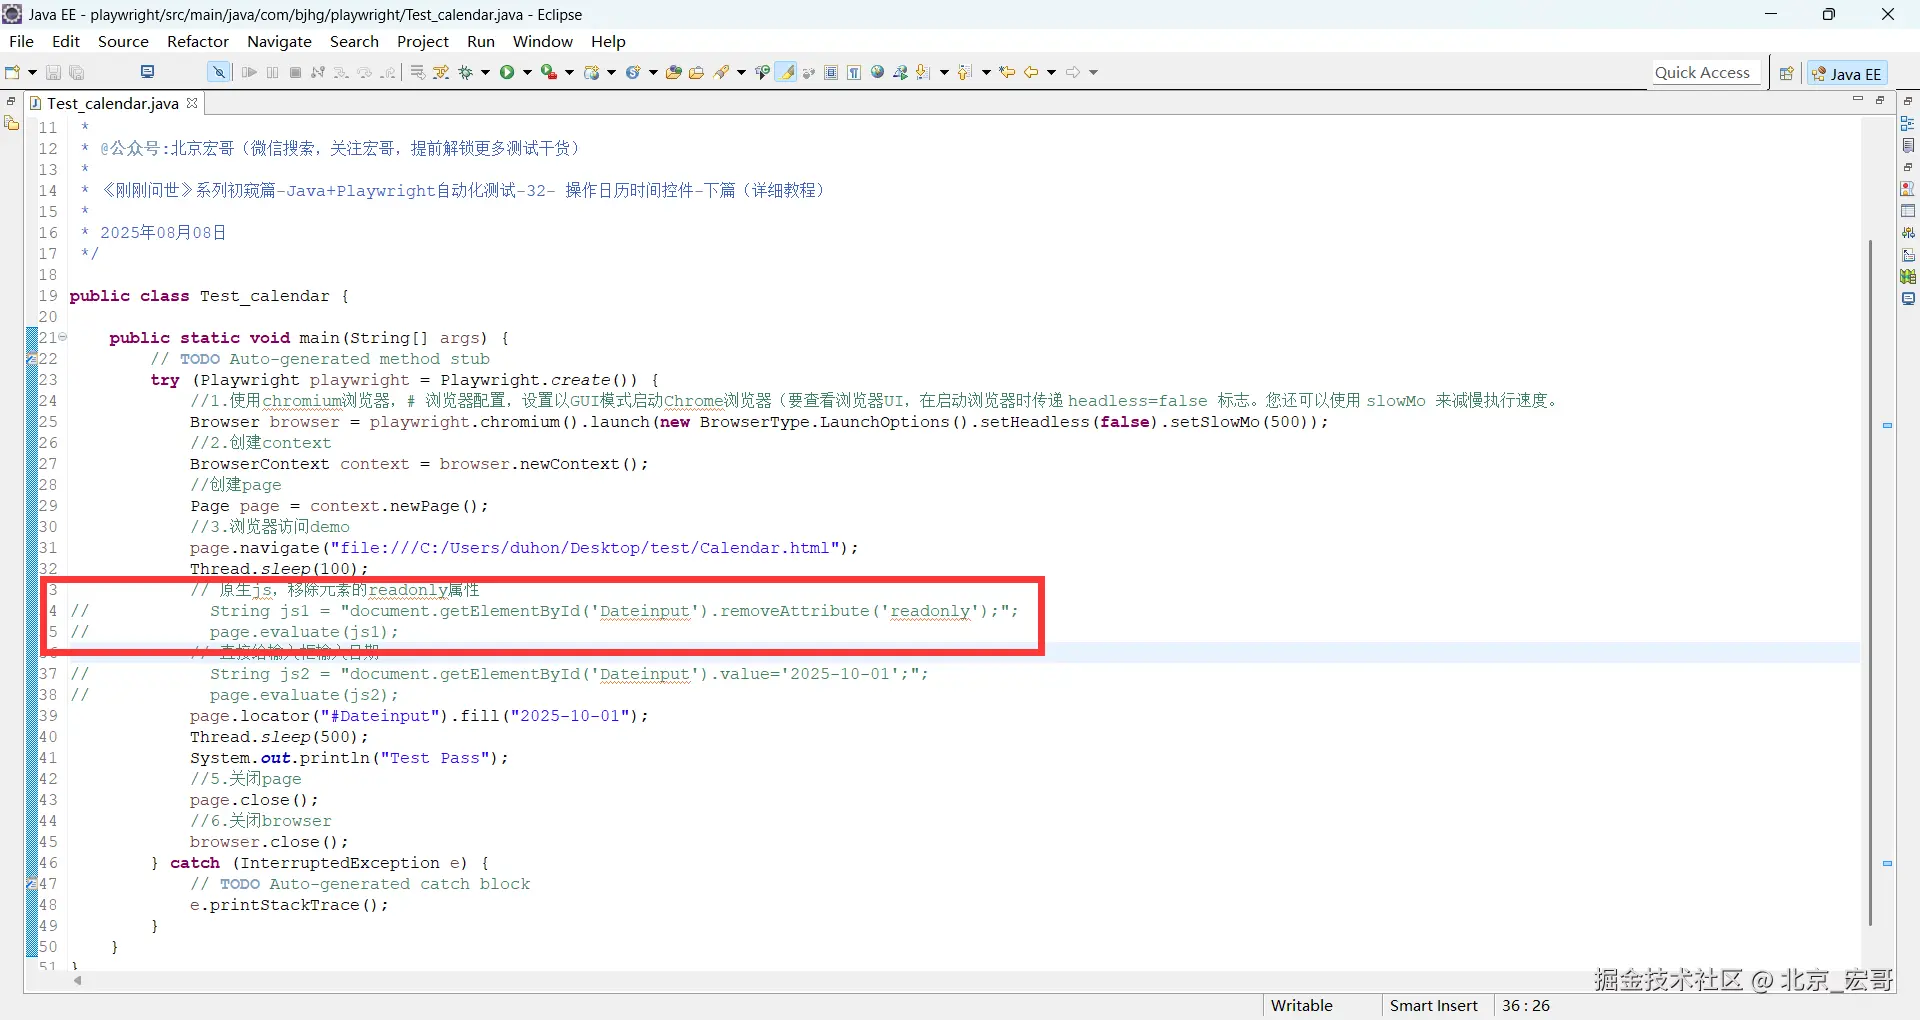Screen dimensions: 1920x1020
Task: Click the Open Type icon
Action: (674, 72)
